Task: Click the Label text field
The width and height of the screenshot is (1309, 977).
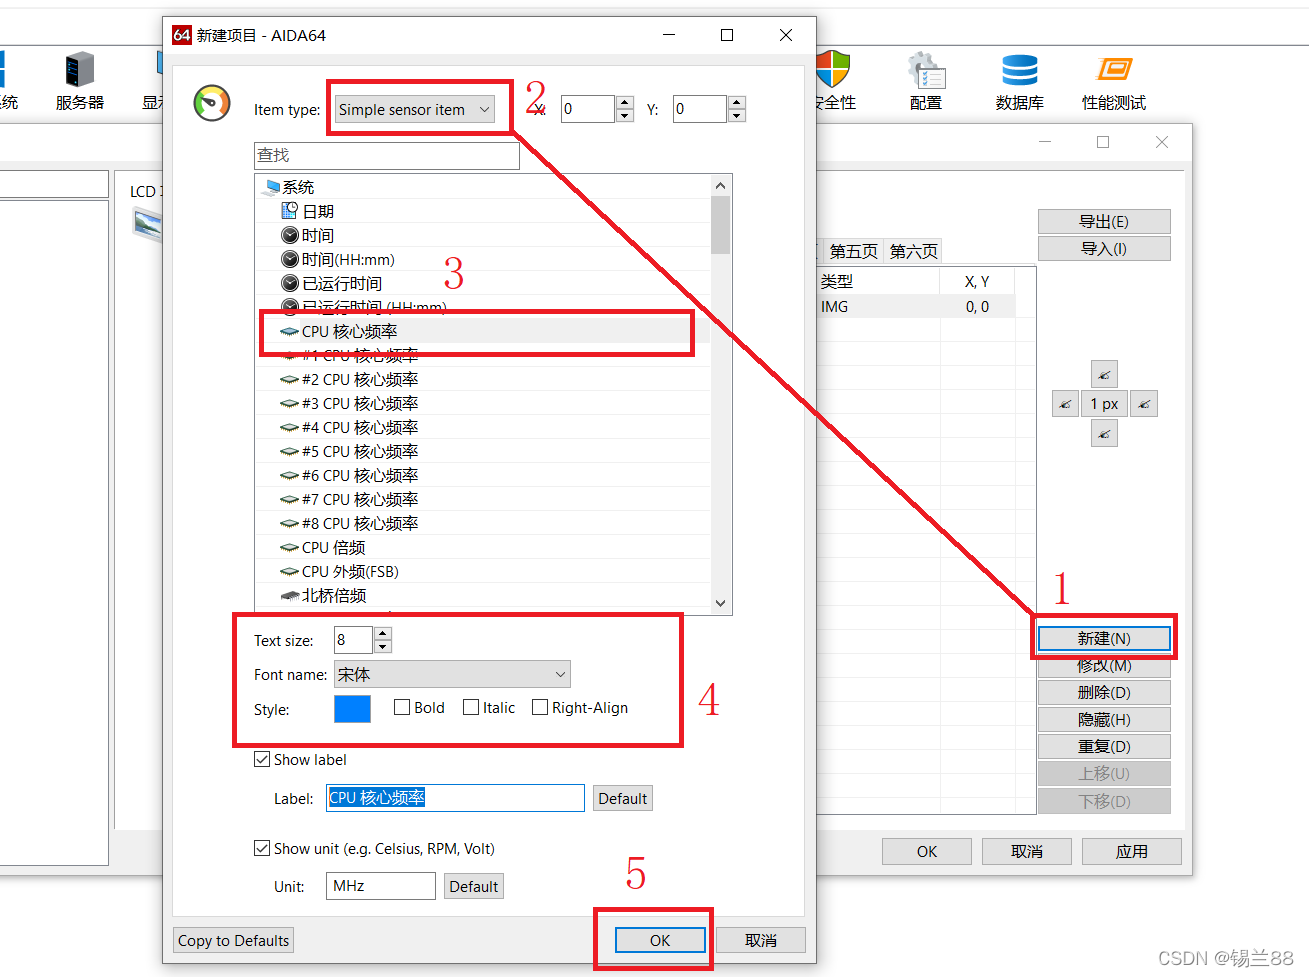Action: (455, 798)
